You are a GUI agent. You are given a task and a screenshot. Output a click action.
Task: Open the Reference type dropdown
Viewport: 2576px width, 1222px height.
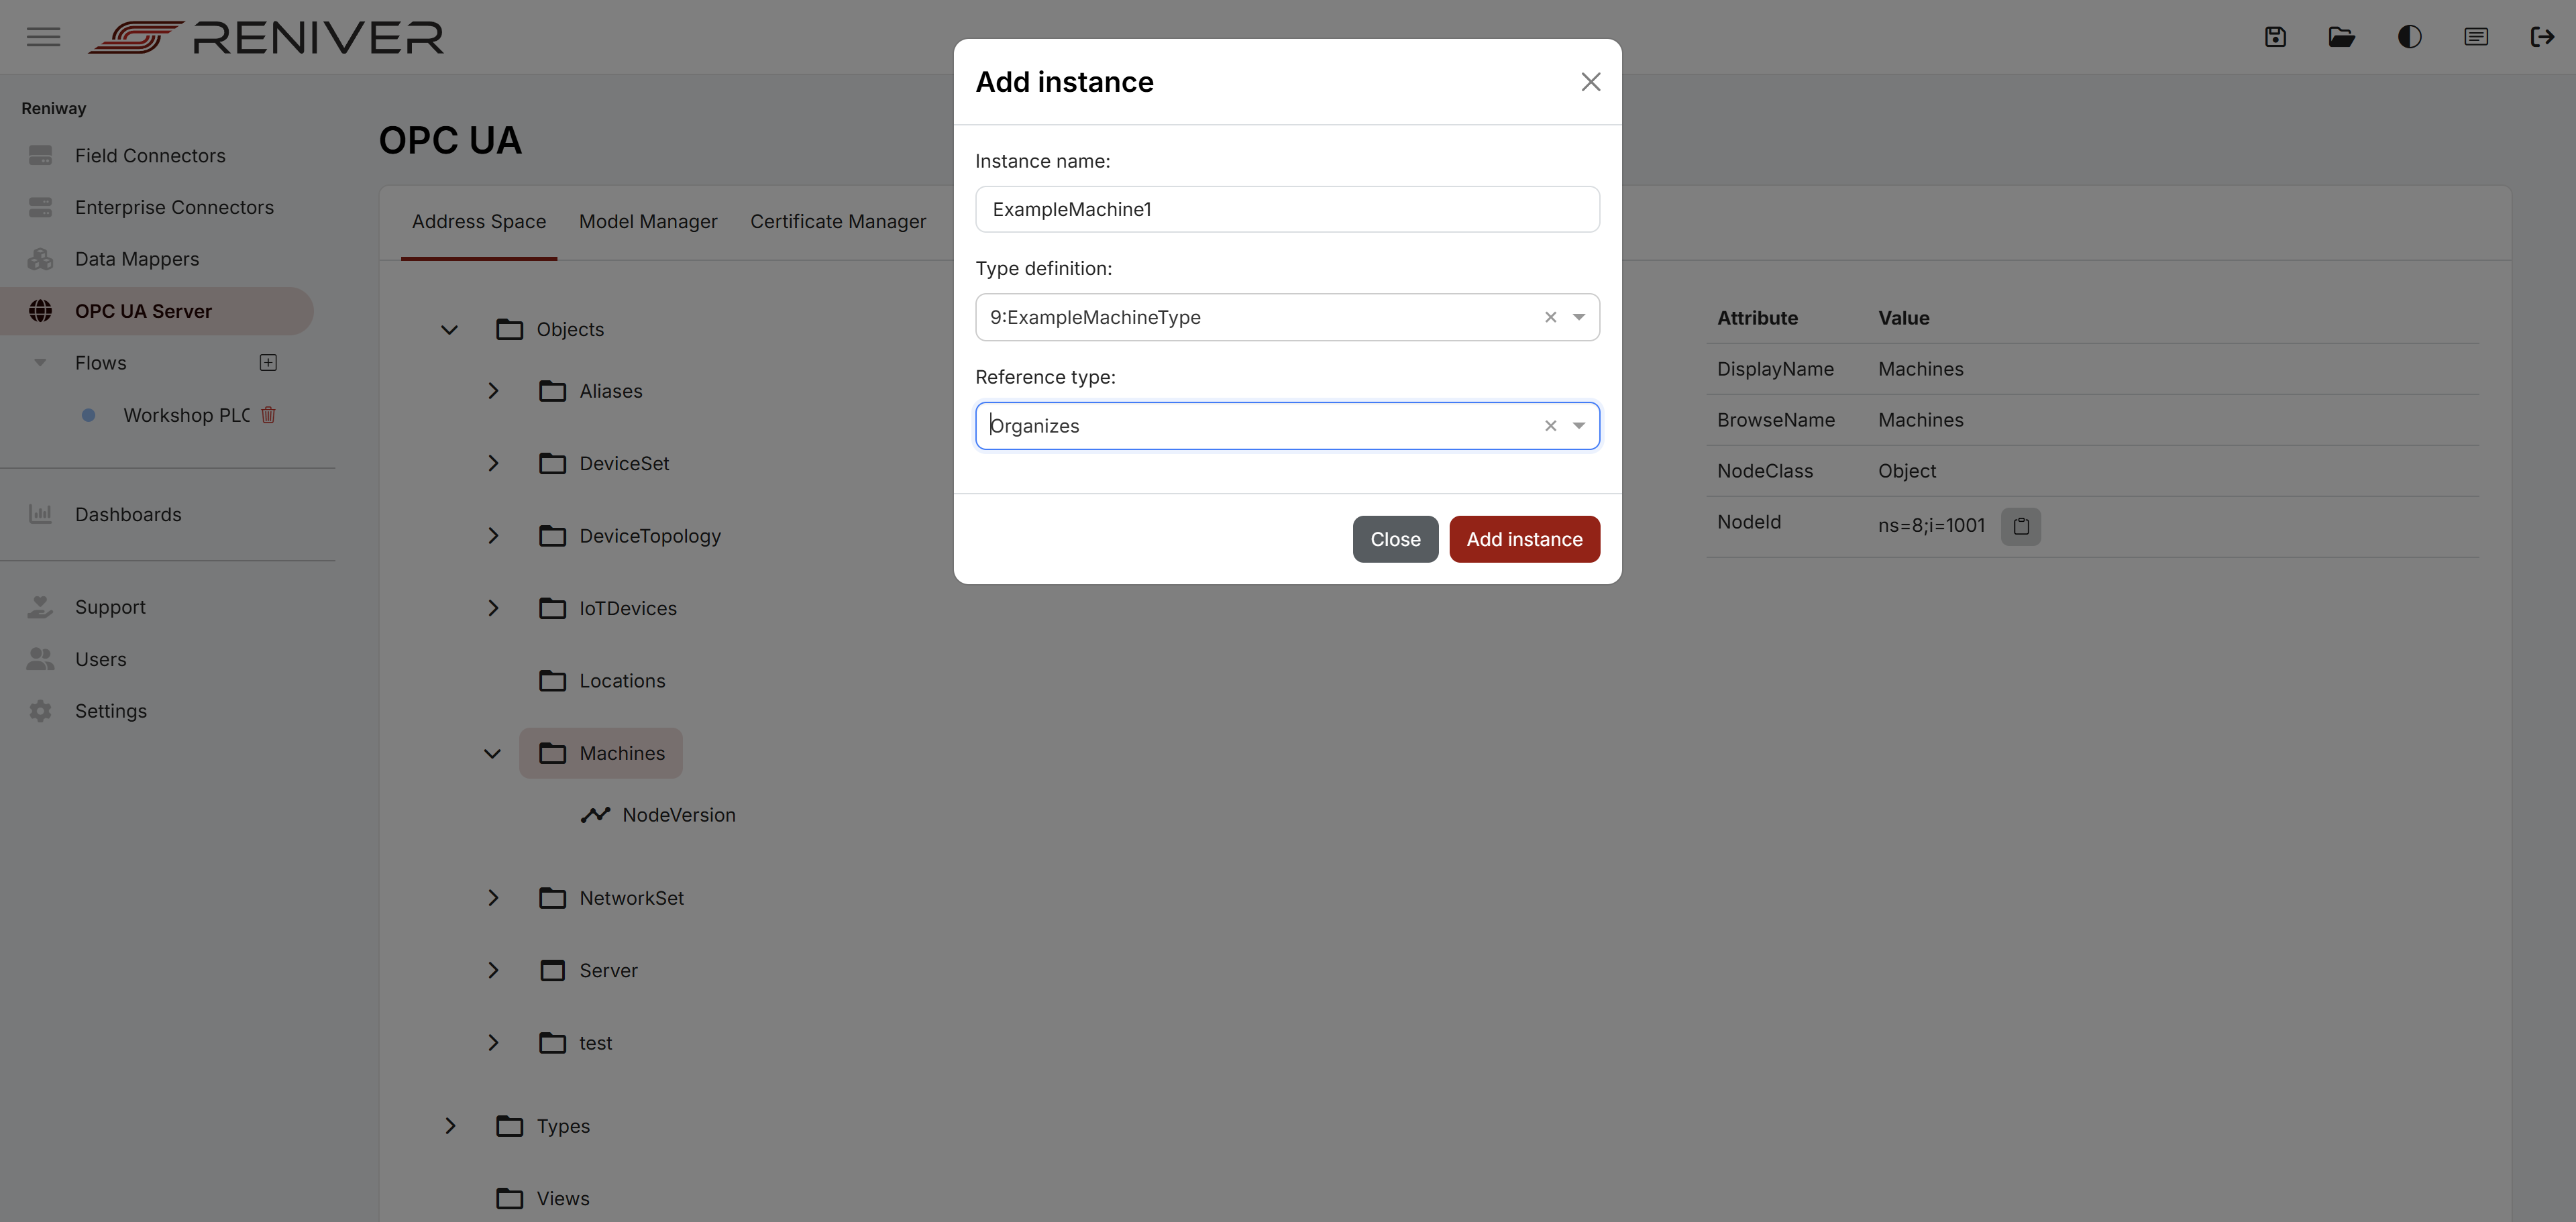(x=1579, y=425)
